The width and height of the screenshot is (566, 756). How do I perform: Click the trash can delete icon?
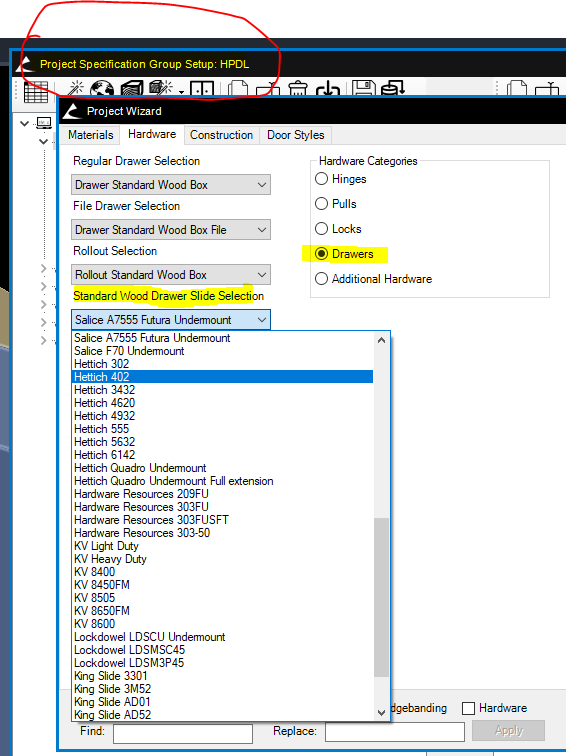pyautogui.click(x=298, y=89)
